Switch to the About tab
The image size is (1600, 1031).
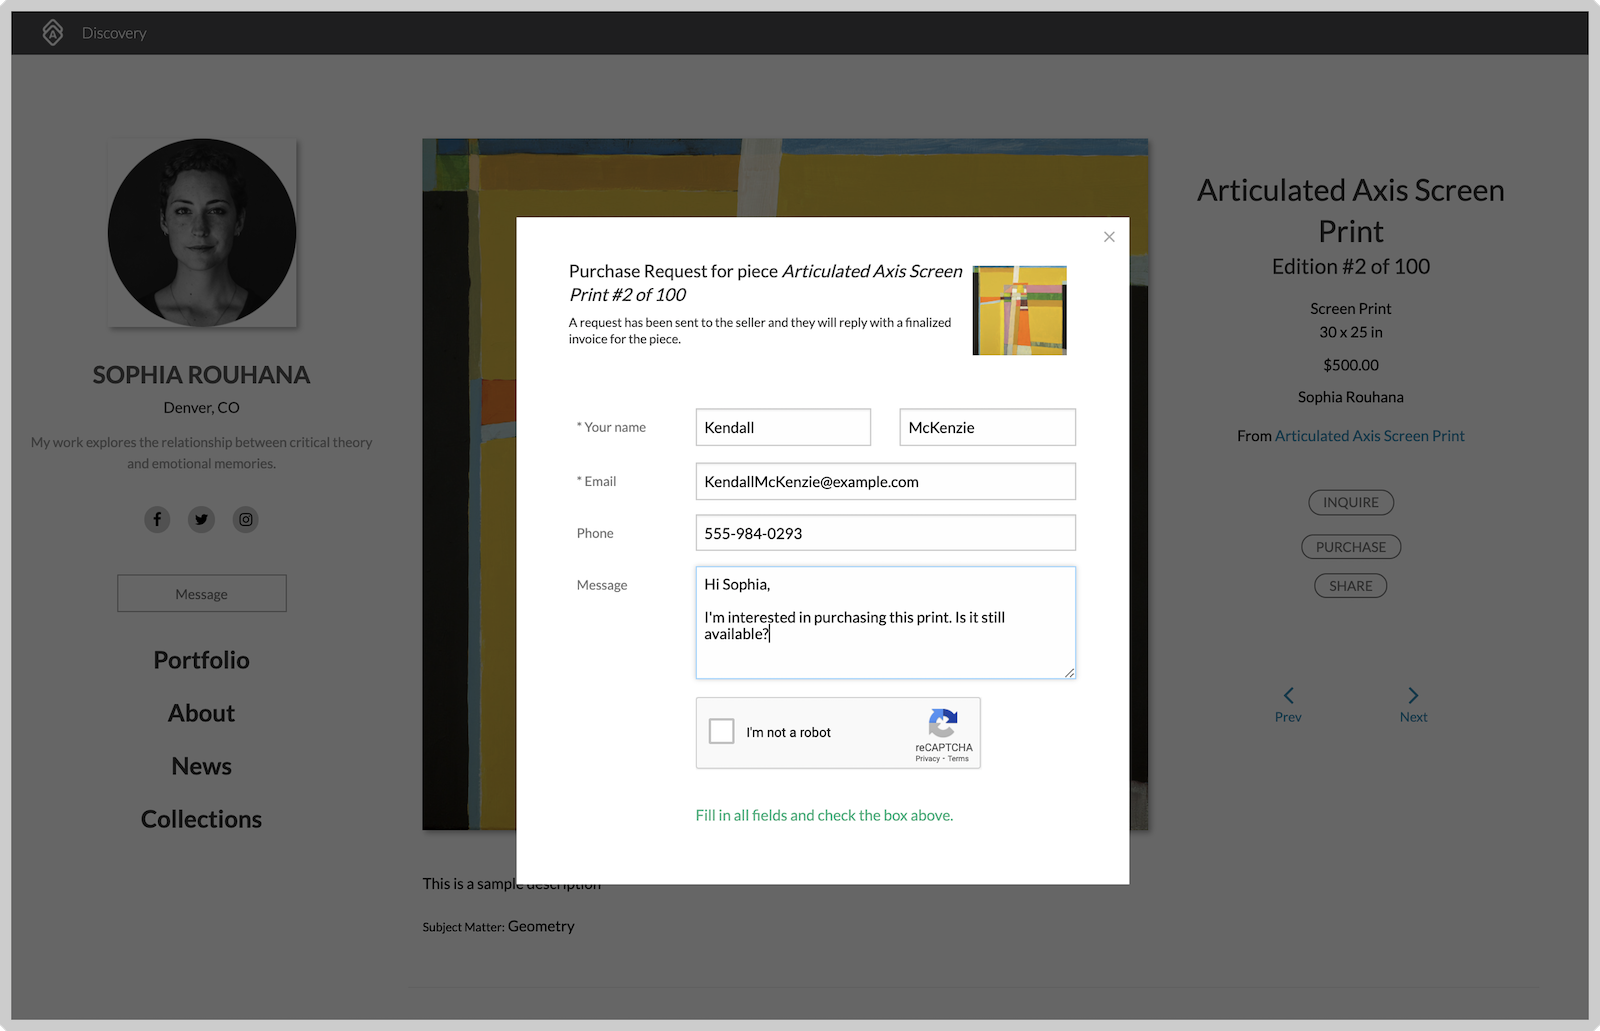[x=201, y=712]
